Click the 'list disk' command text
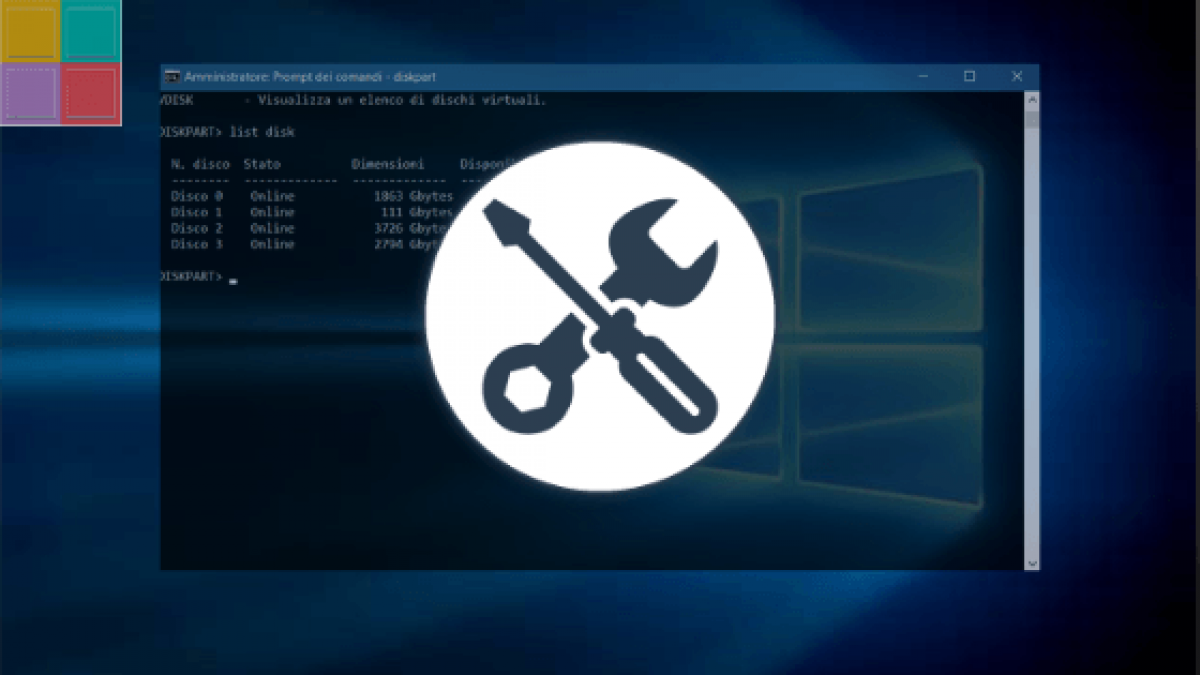Viewport: 1200px width, 675px height. click(x=262, y=132)
